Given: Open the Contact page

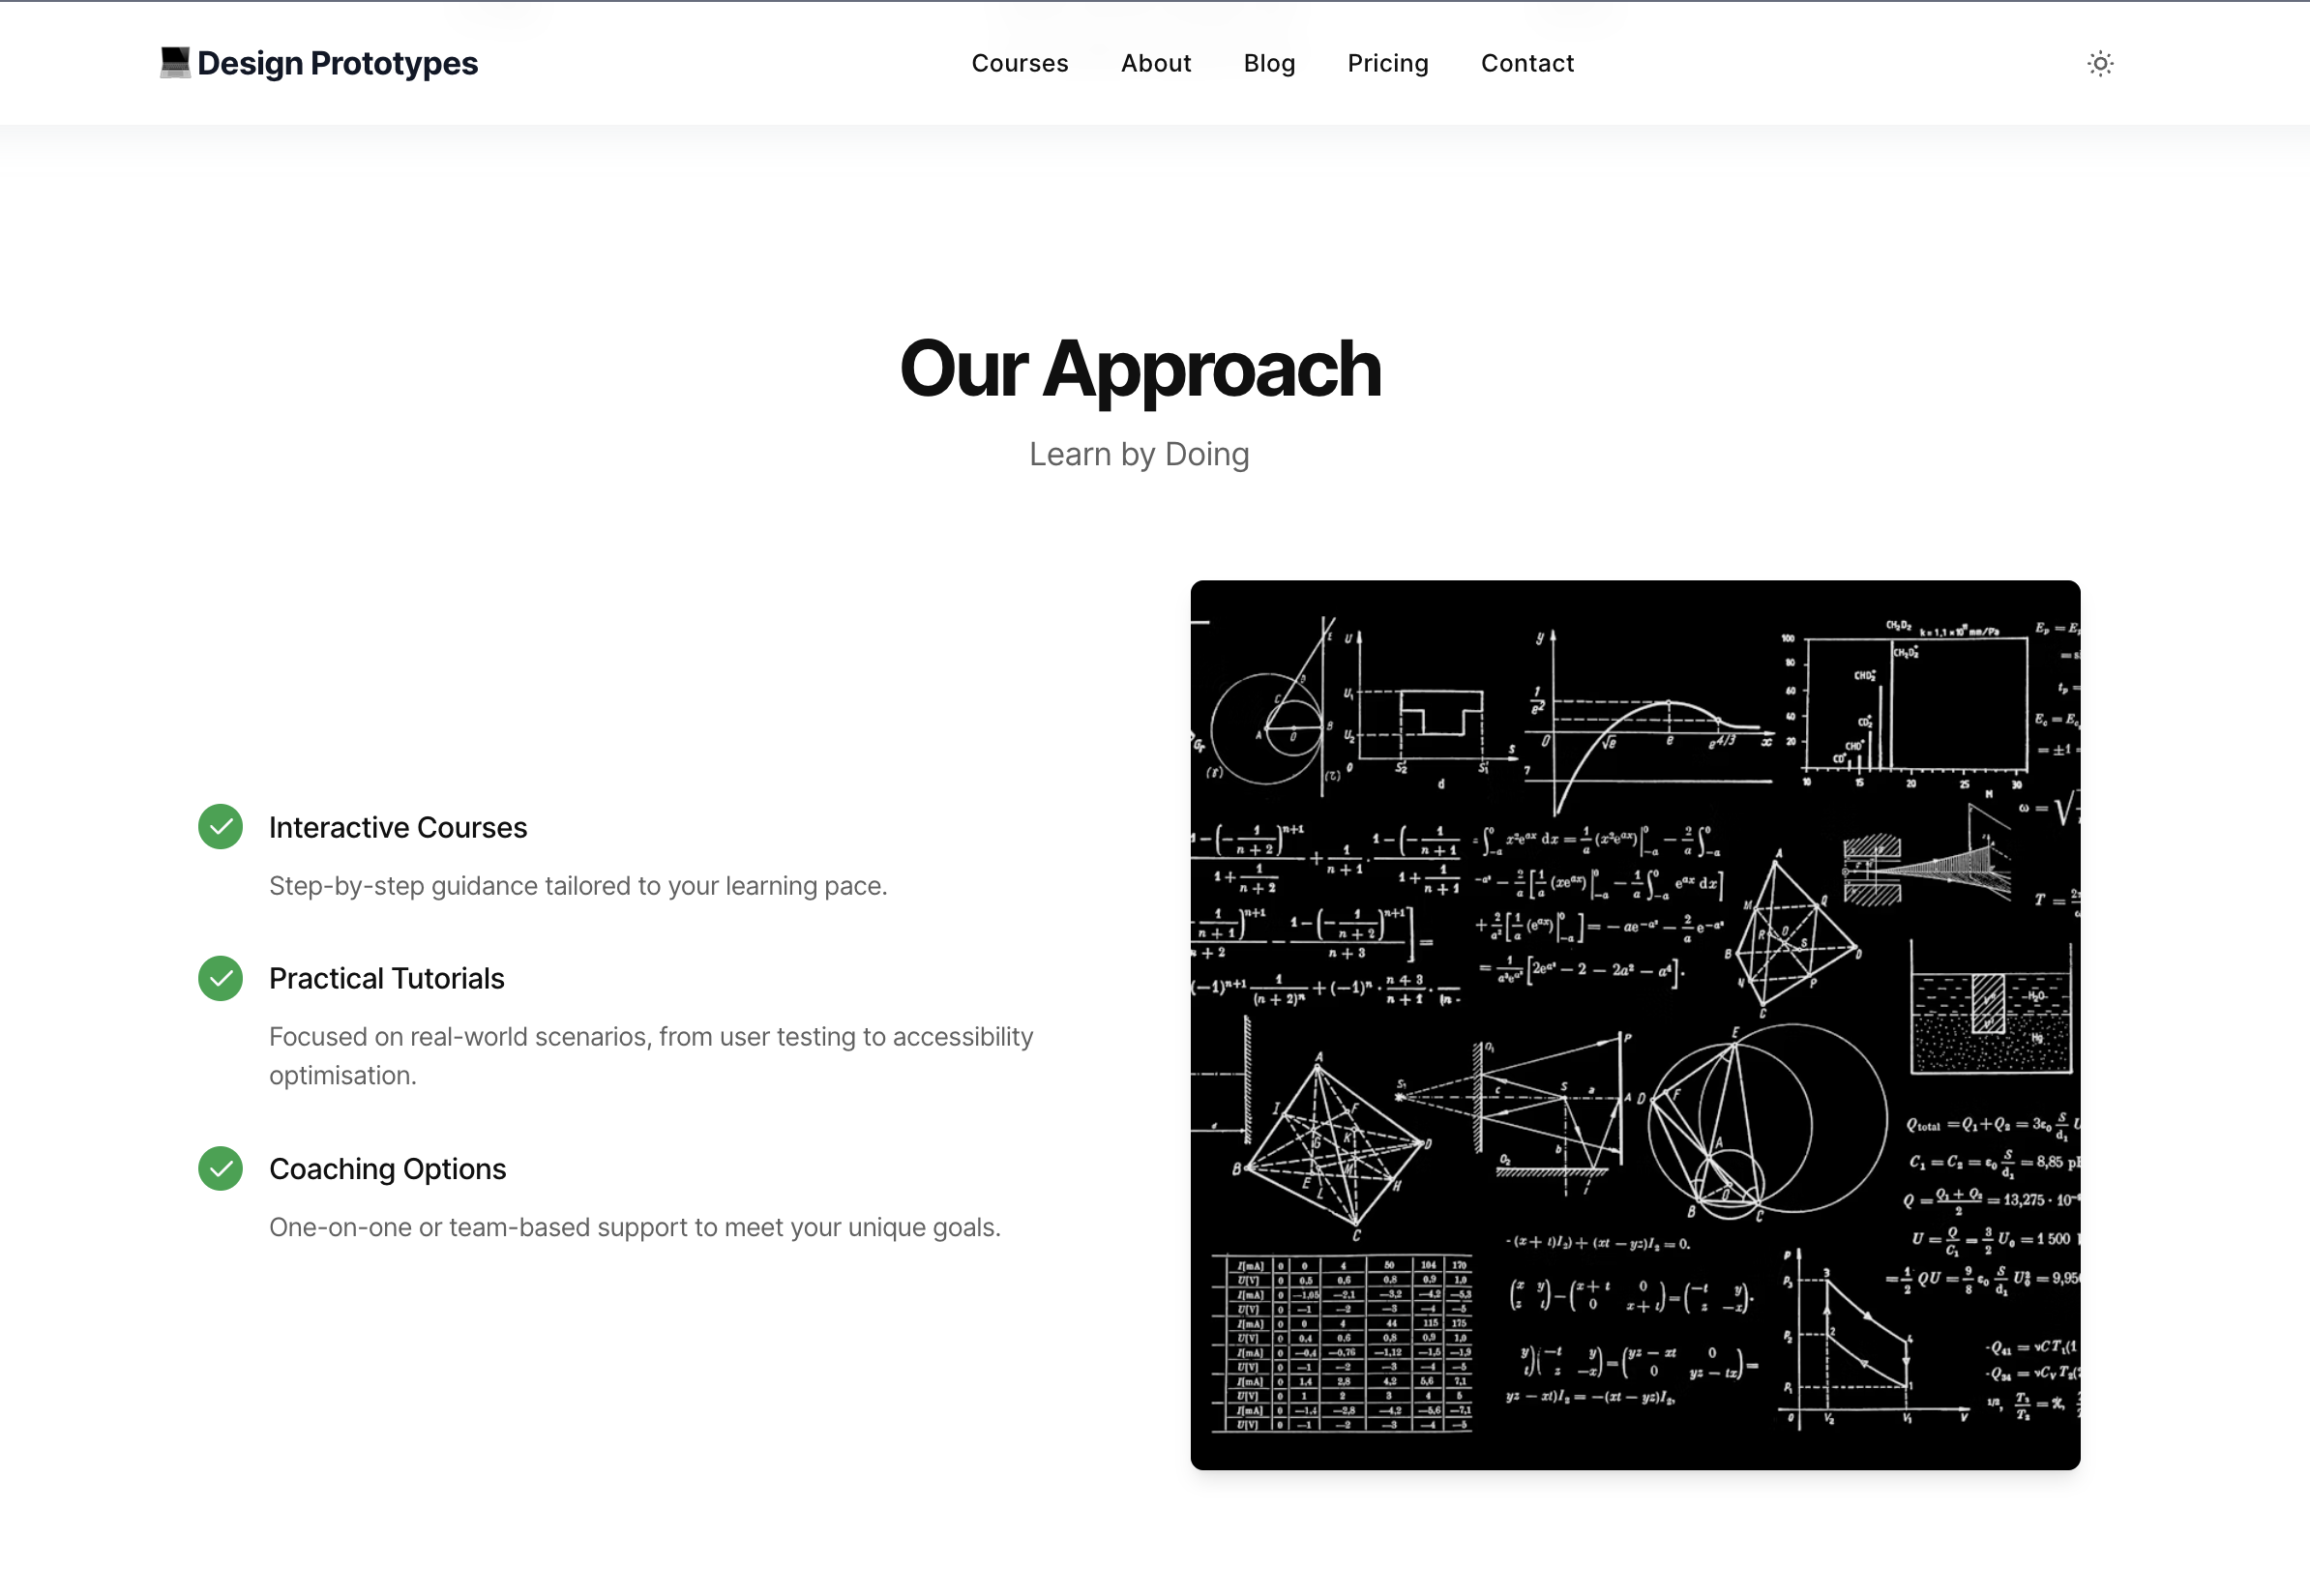Looking at the screenshot, I should pyautogui.click(x=1527, y=63).
